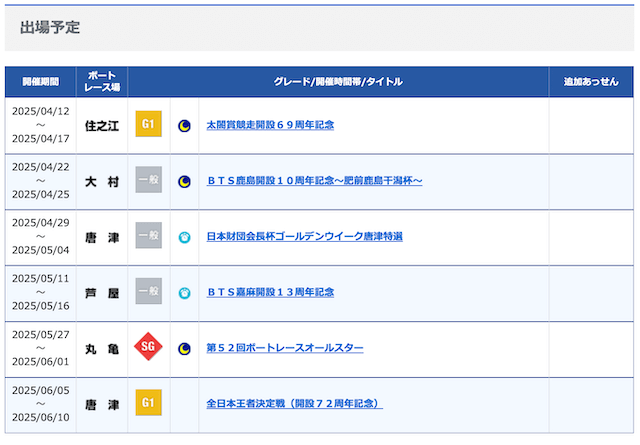Image resolution: width=640 pixels, height=445 pixels.
Task: Click the 追加あっせん column header
Action: click(591, 82)
